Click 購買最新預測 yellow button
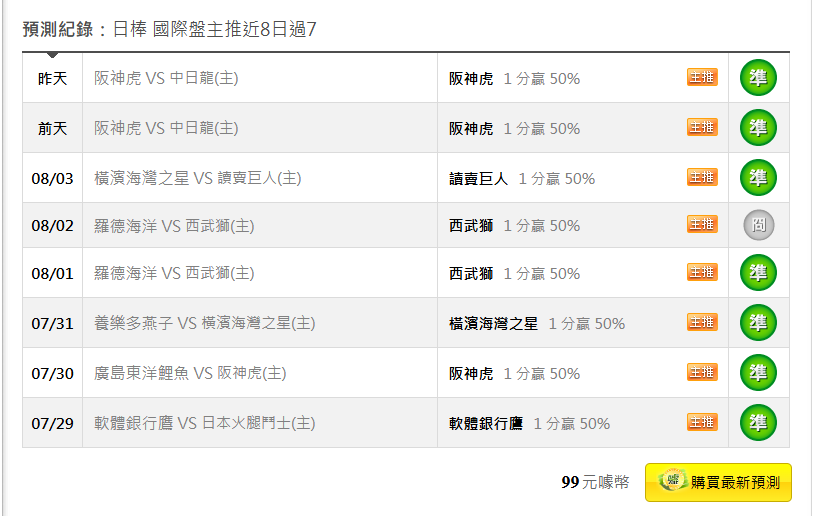The image size is (814, 516). point(718,482)
